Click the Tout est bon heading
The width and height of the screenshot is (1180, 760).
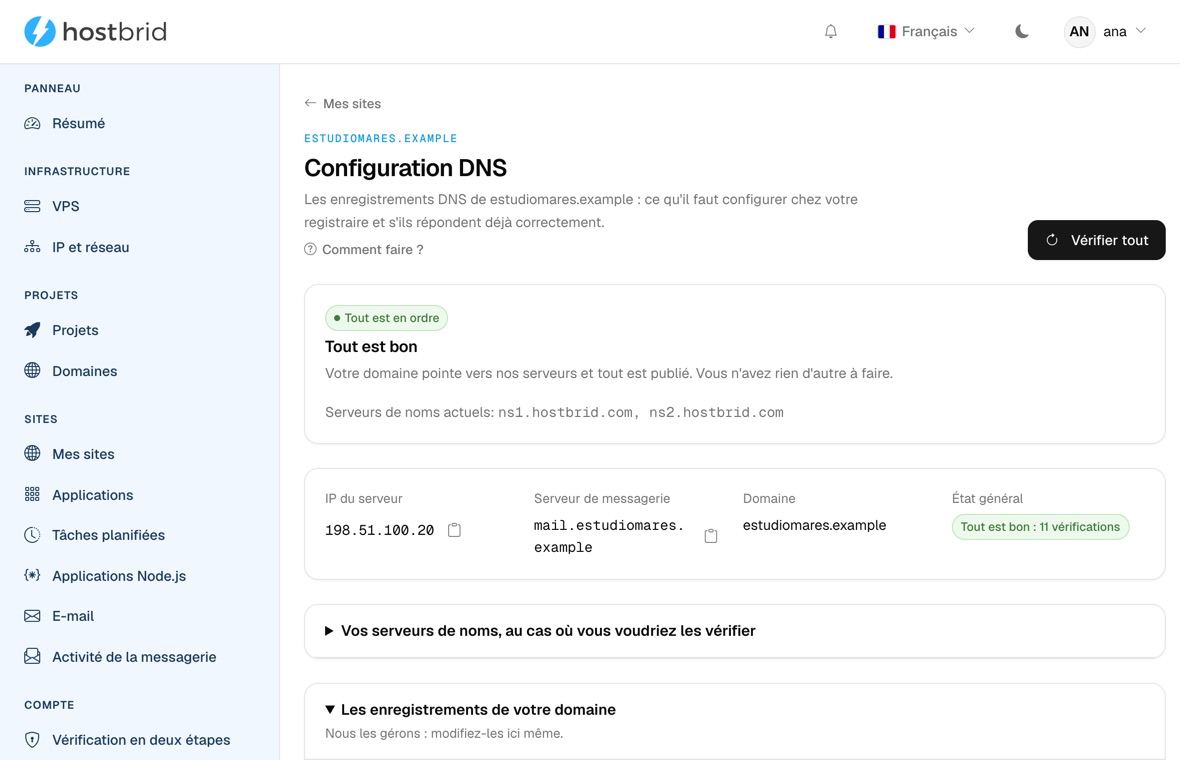pyautogui.click(x=371, y=347)
